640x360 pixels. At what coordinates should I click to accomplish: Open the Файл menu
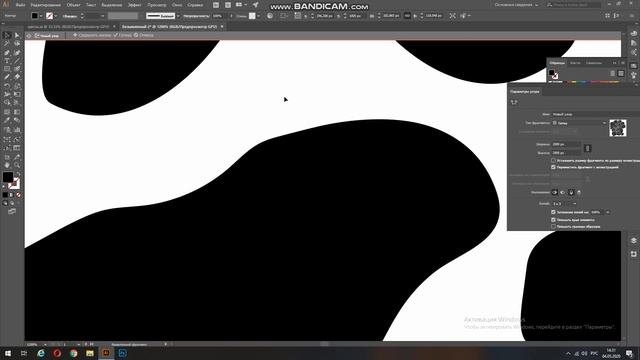[20, 5]
